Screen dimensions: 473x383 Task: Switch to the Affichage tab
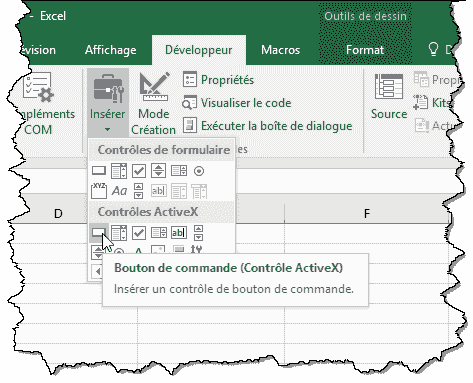click(x=111, y=50)
